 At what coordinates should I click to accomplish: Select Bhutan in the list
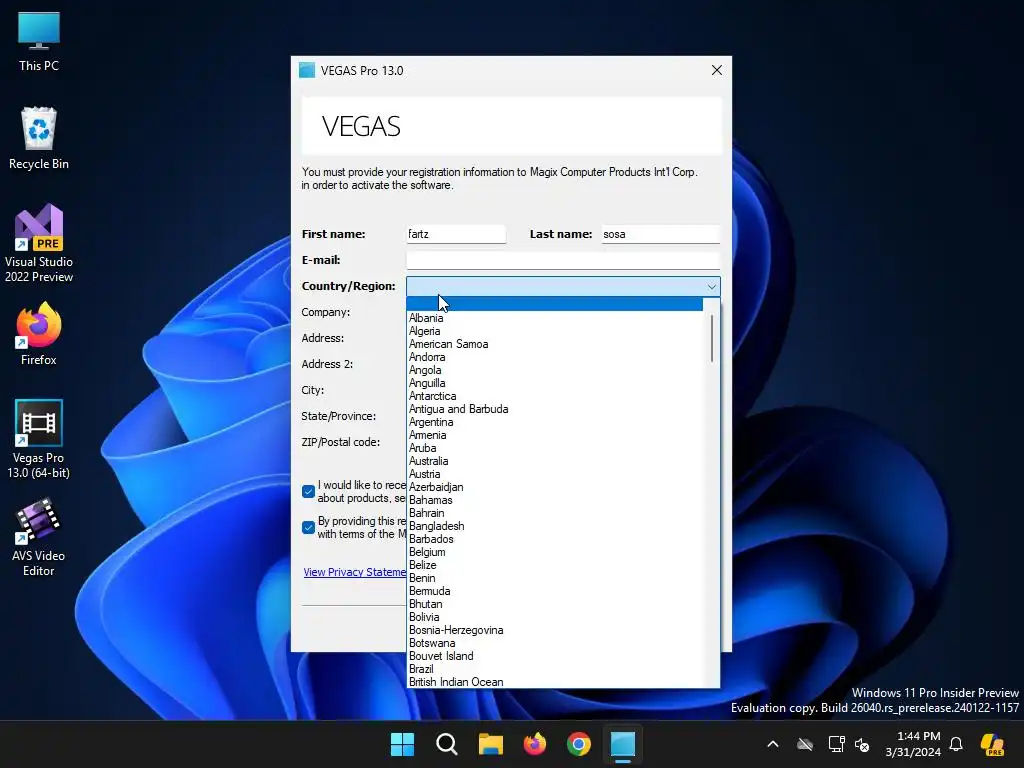pyautogui.click(x=554, y=604)
